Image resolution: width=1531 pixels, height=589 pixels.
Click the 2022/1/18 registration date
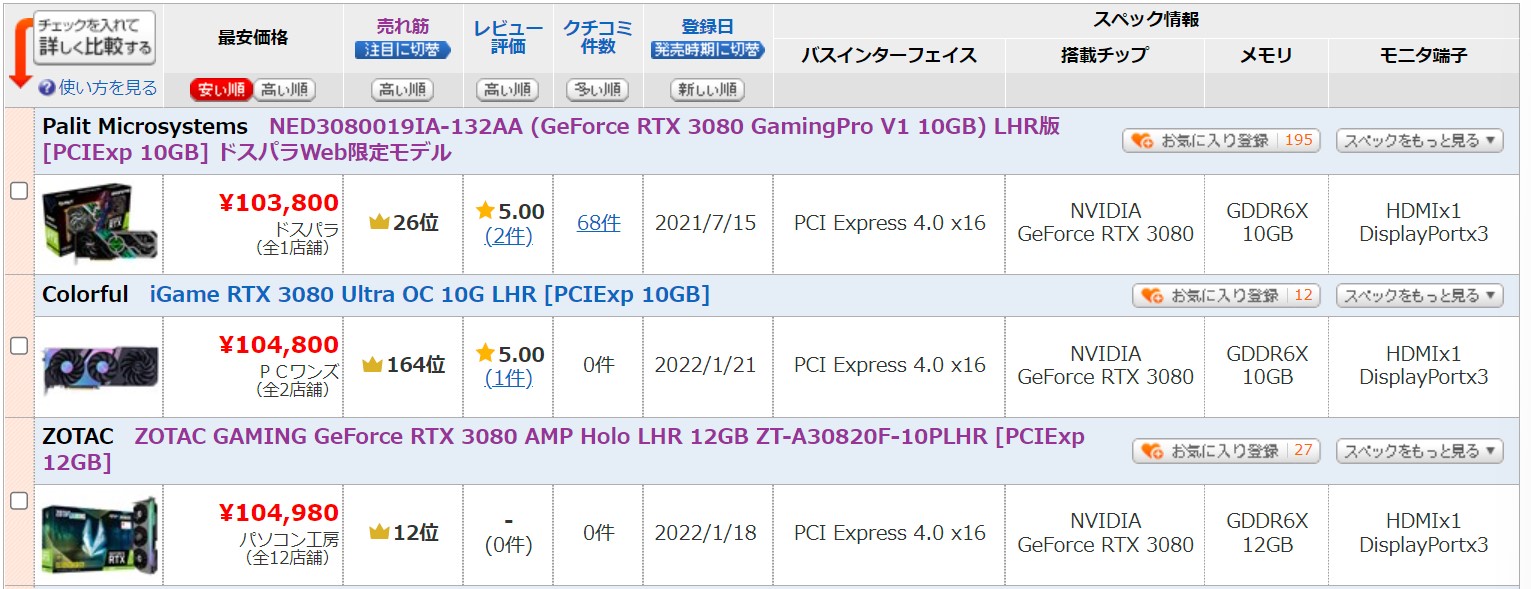[x=706, y=533]
